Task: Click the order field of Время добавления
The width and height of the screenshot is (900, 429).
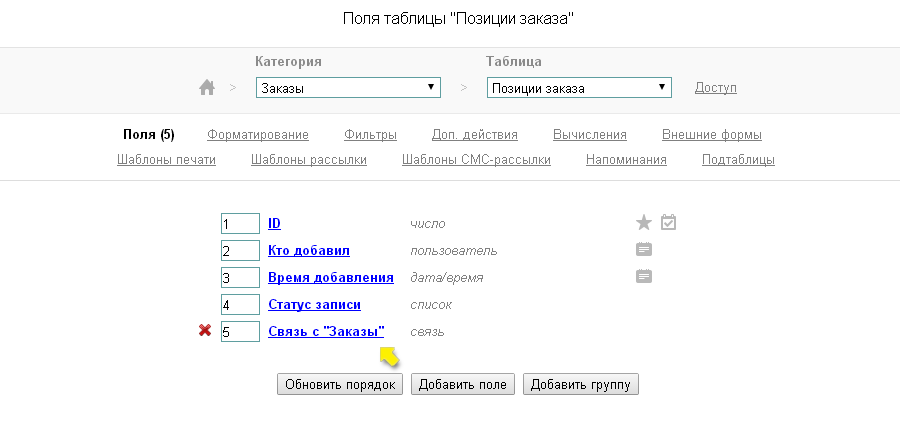Action: click(240, 277)
